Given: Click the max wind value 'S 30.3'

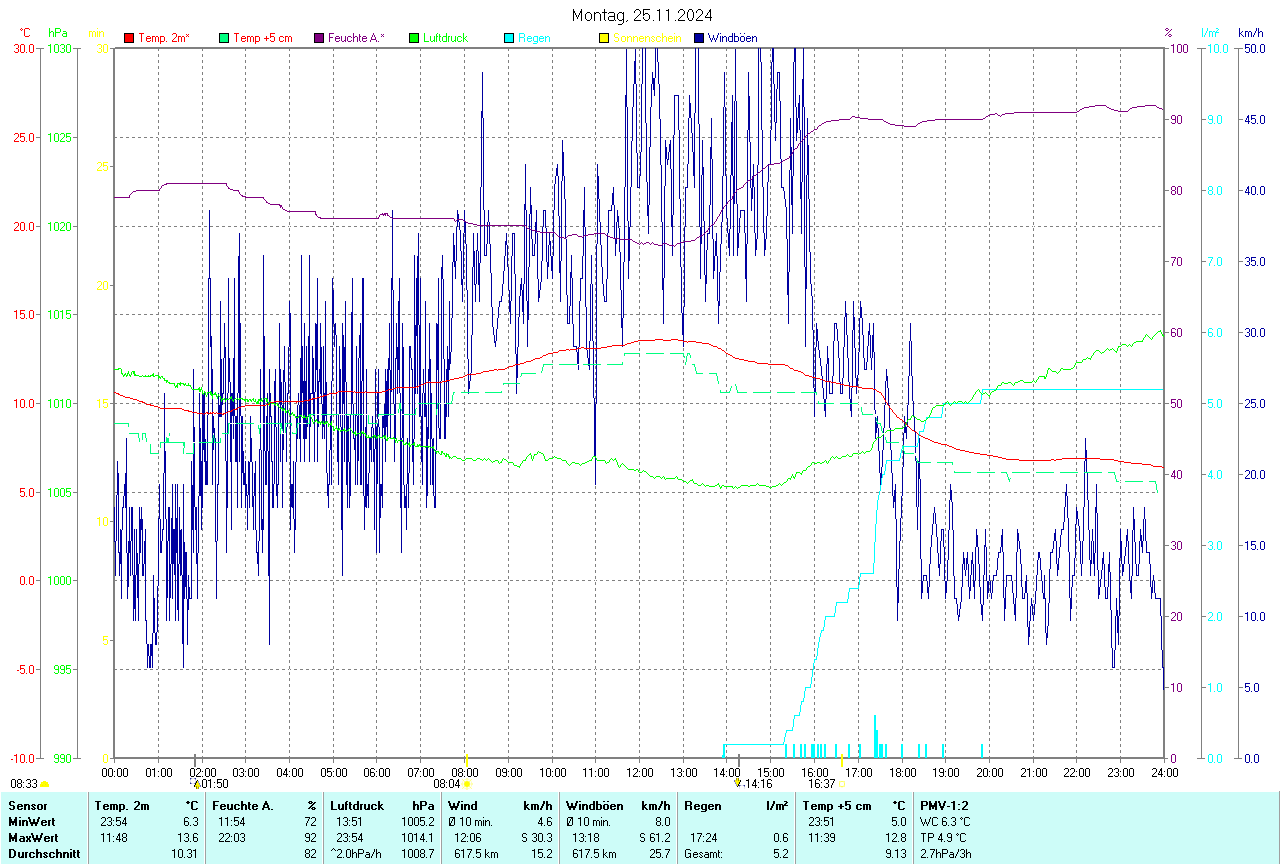Looking at the screenshot, I should tap(537, 837).
